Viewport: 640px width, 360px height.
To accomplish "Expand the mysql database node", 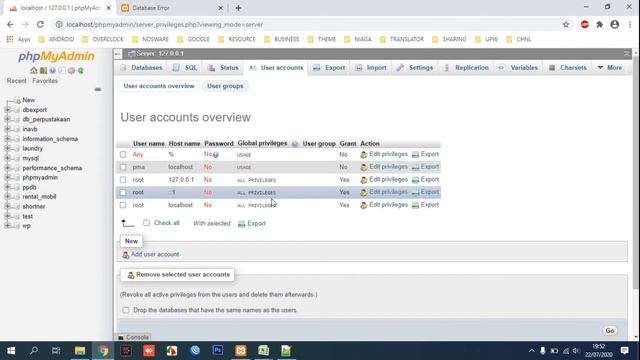I will (x=7, y=158).
